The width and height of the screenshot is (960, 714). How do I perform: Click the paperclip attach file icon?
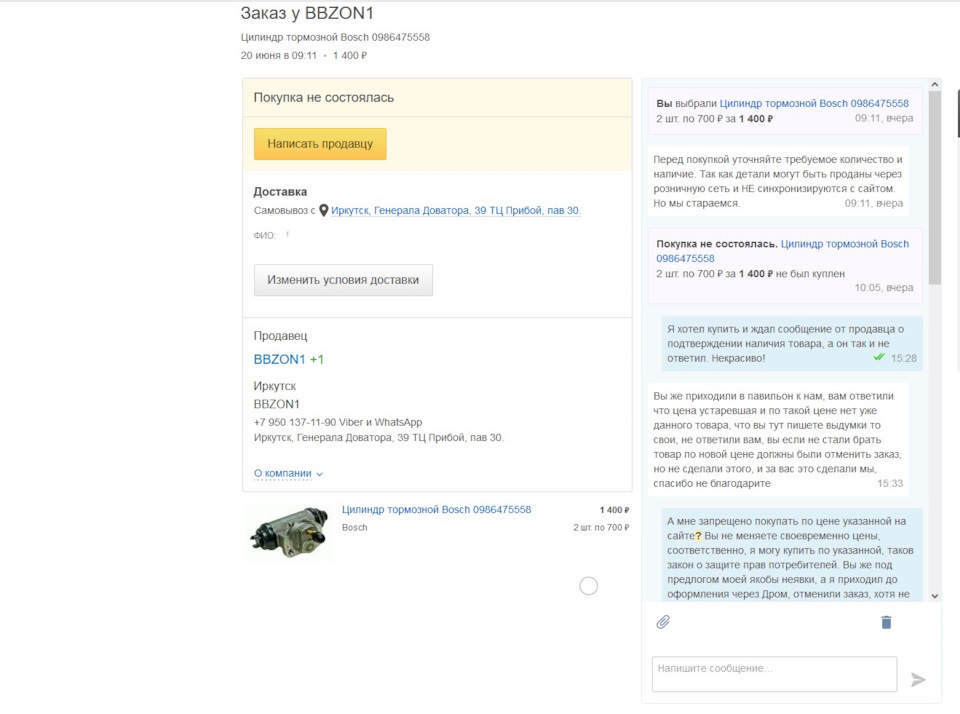tap(662, 622)
